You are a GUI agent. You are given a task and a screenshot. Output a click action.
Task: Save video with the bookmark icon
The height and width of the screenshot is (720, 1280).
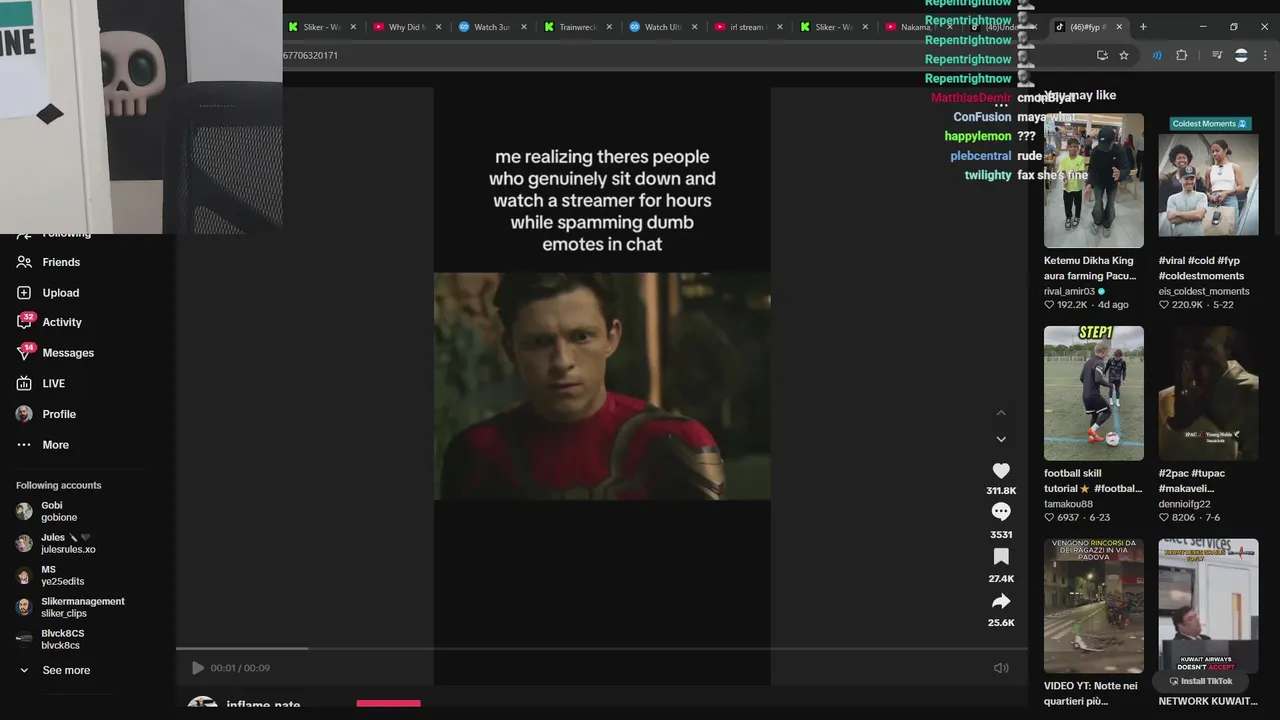tap(1001, 557)
